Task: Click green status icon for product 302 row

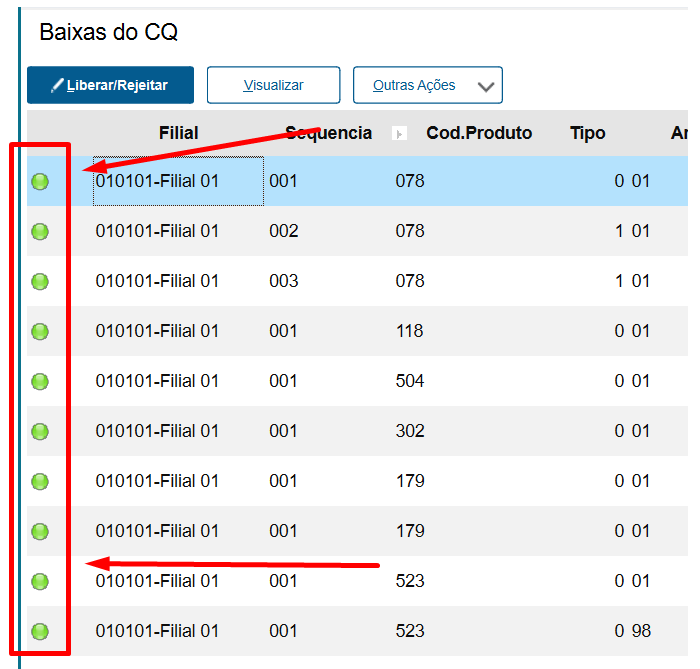Action: [x=40, y=432]
